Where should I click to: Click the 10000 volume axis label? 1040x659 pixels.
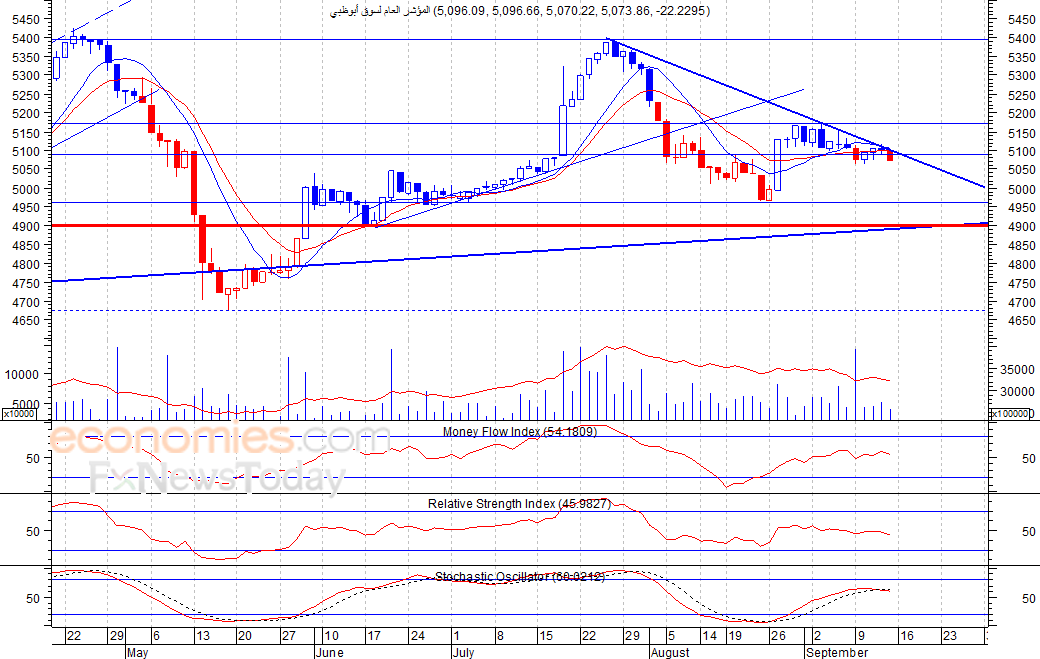coord(23,375)
